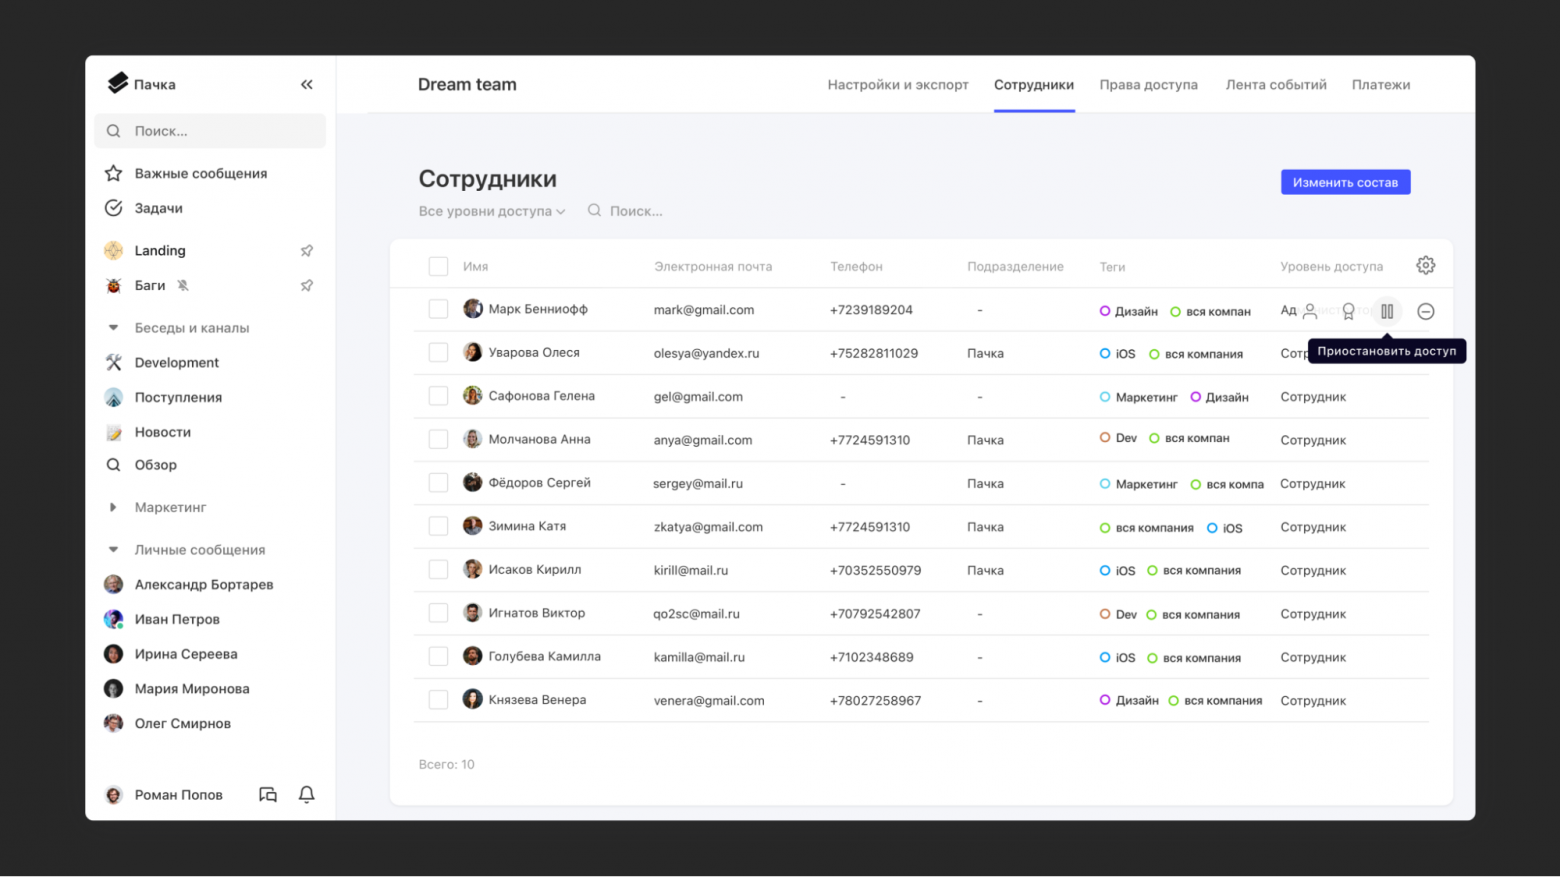Open table column settings via the gear icon
Viewport: 1560px width, 877px height.
pyautogui.click(x=1426, y=266)
